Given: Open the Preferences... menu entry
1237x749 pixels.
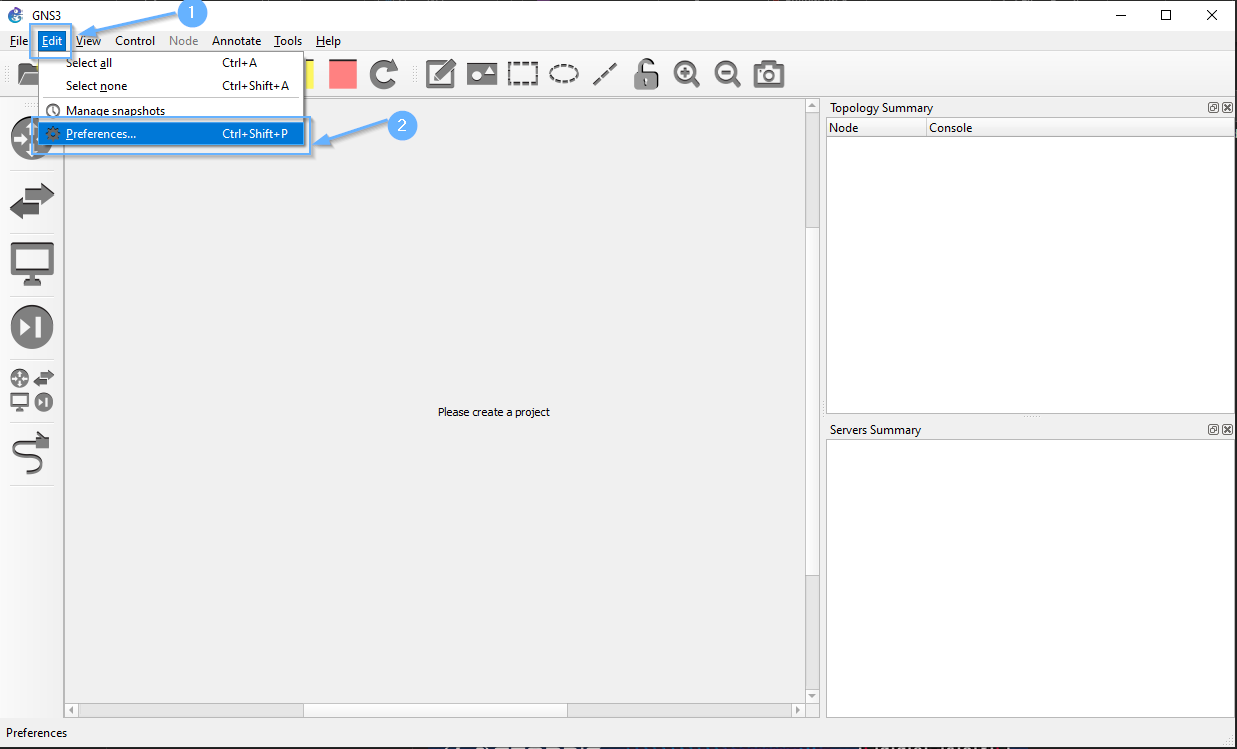Looking at the screenshot, I should click(101, 134).
